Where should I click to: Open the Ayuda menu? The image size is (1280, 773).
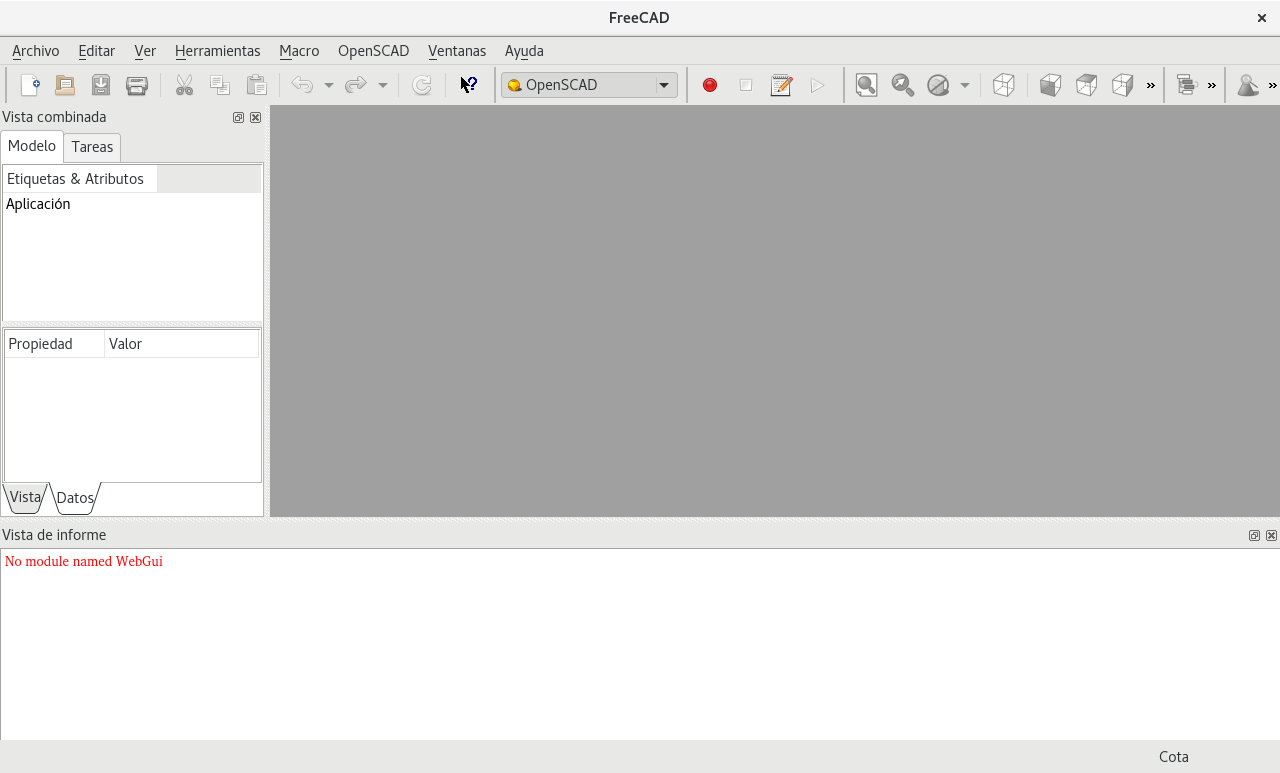(524, 51)
